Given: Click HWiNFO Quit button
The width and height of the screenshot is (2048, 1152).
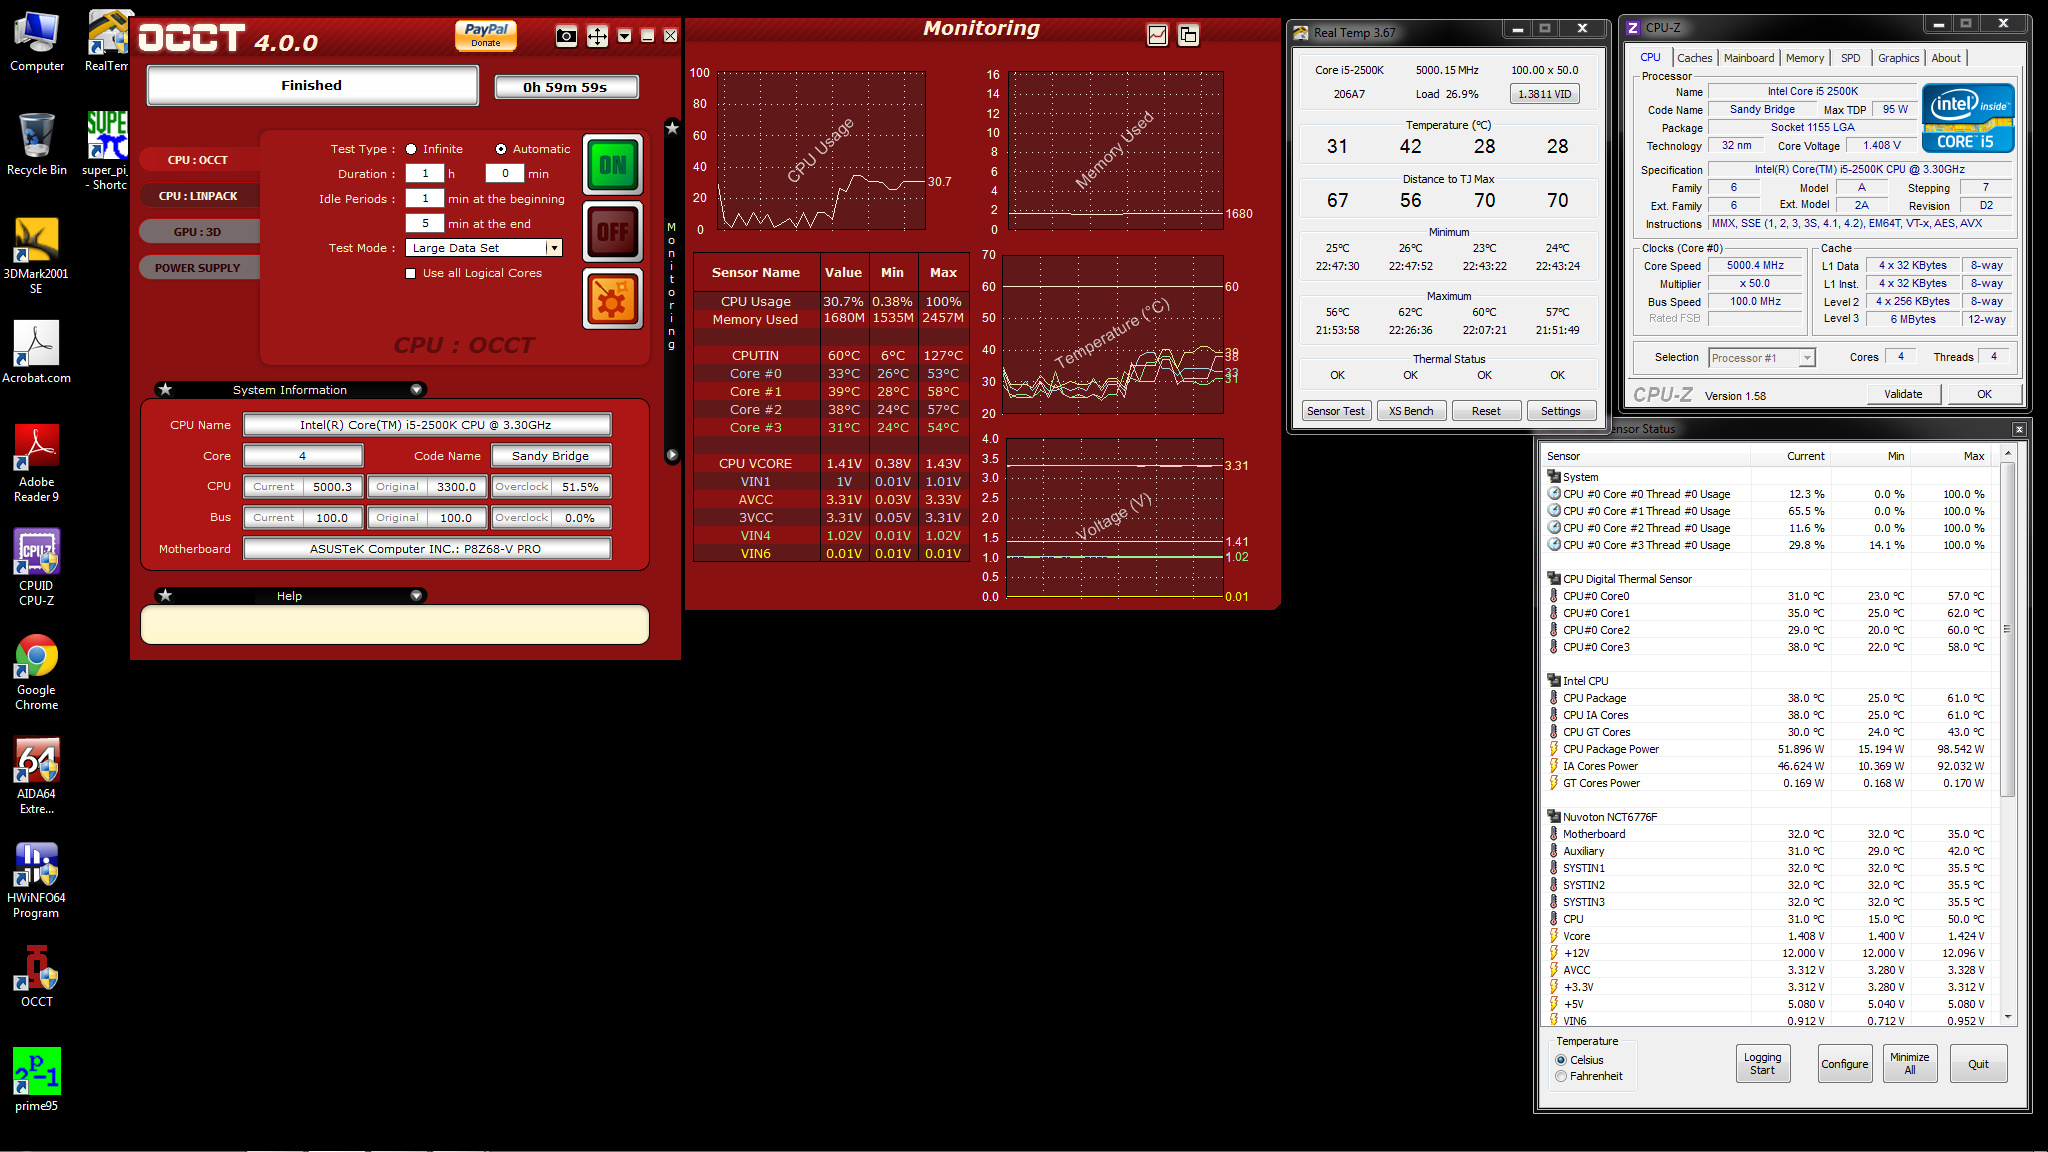Looking at the screenshot, I should pyautogui.click(x=1978, y=1064).
